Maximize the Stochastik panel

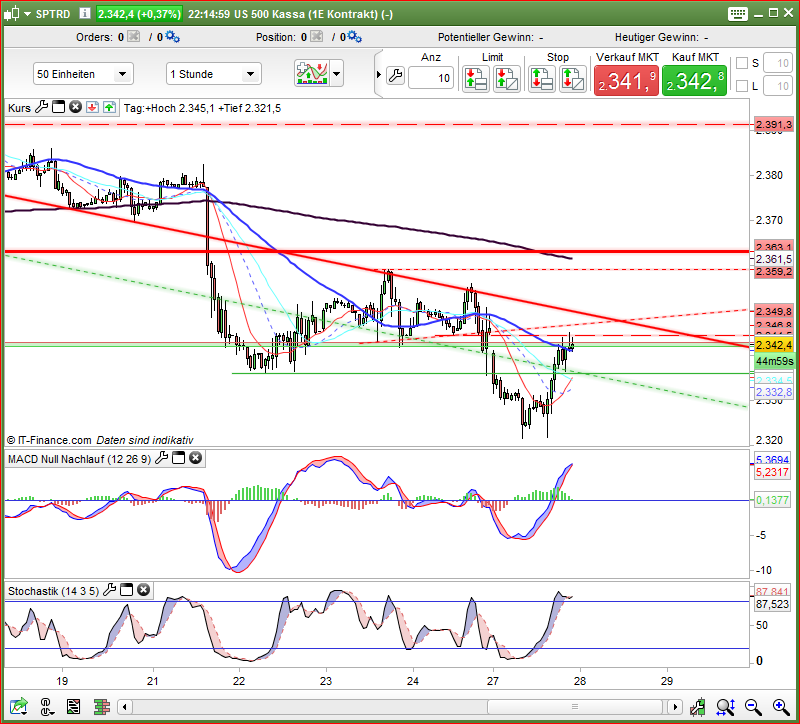(x=126, y=590)
